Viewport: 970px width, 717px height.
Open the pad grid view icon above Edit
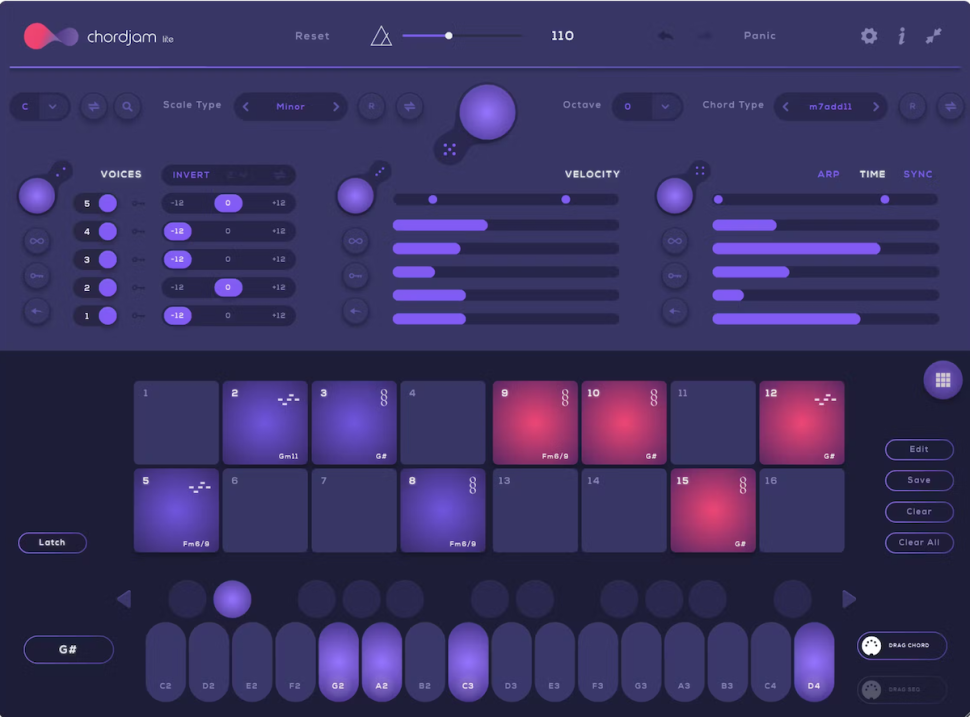tap(942, 380)
